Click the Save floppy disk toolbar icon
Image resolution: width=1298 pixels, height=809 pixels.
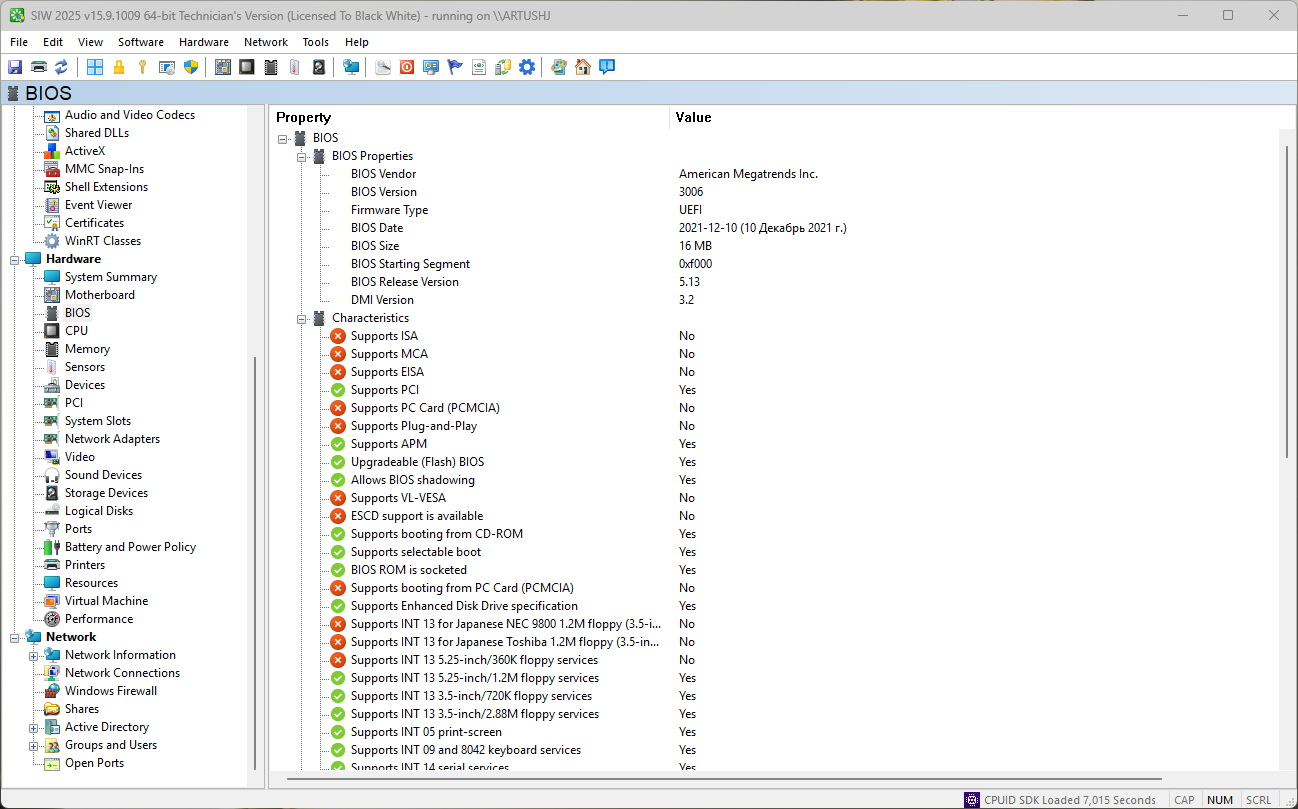pos(15,67)
